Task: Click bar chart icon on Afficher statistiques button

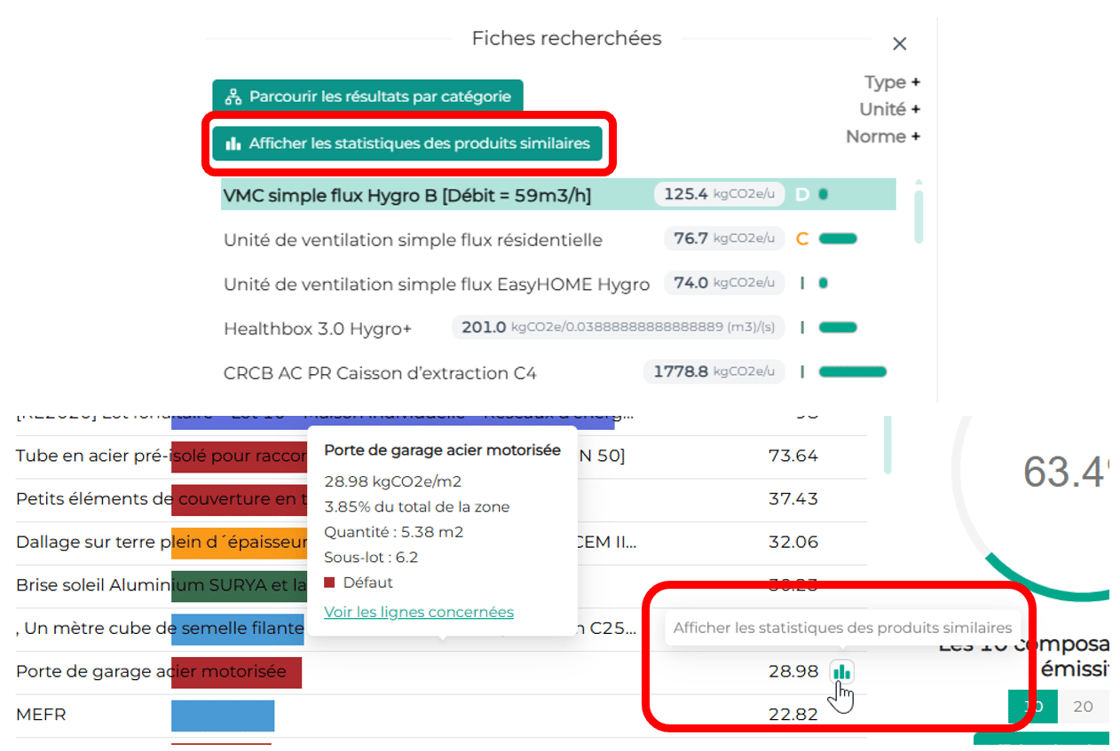Action: pyautogui.click(x=233, y=144)
